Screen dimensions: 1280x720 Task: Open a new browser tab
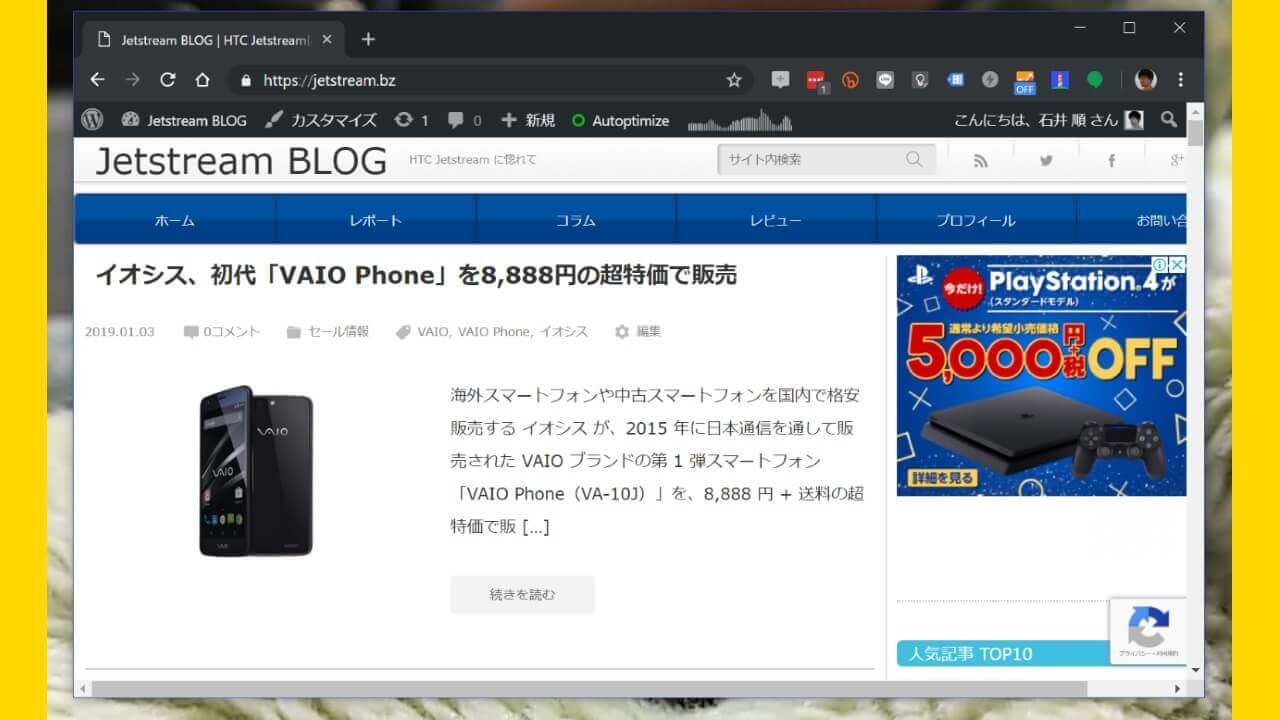[368, 40]
